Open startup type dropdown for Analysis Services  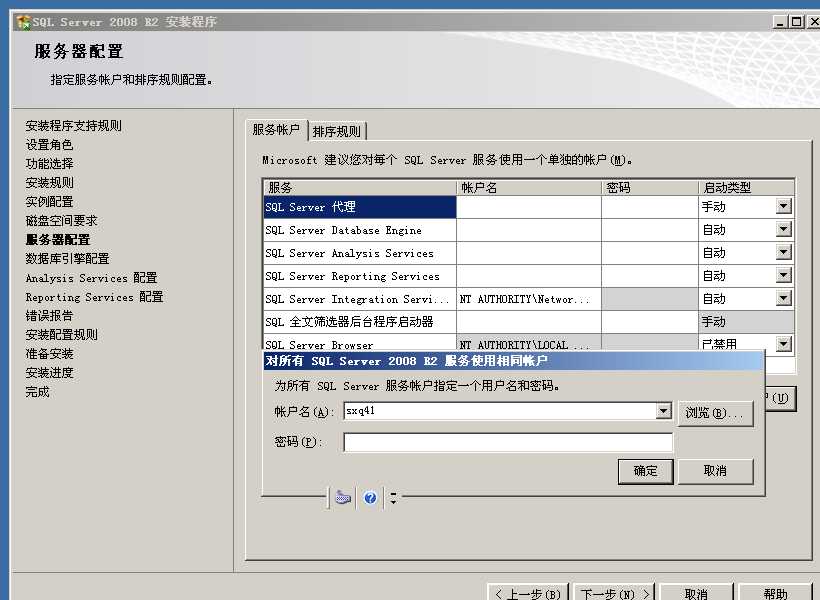(x=783, y=252)
